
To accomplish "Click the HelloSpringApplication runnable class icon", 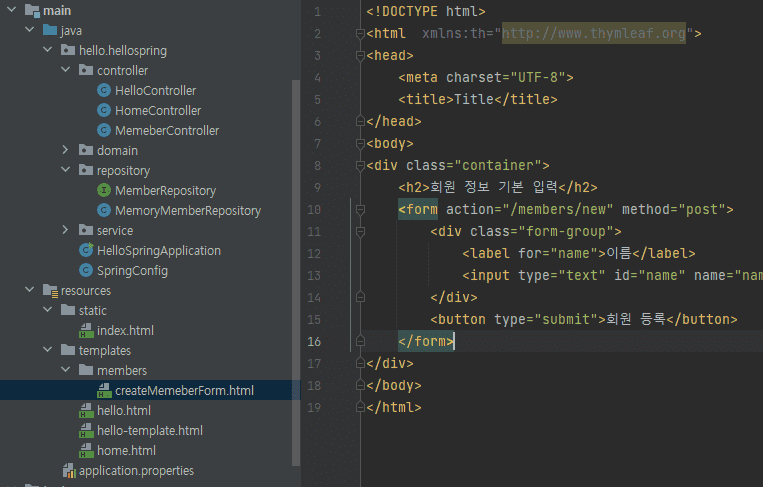I will [86, 250].
